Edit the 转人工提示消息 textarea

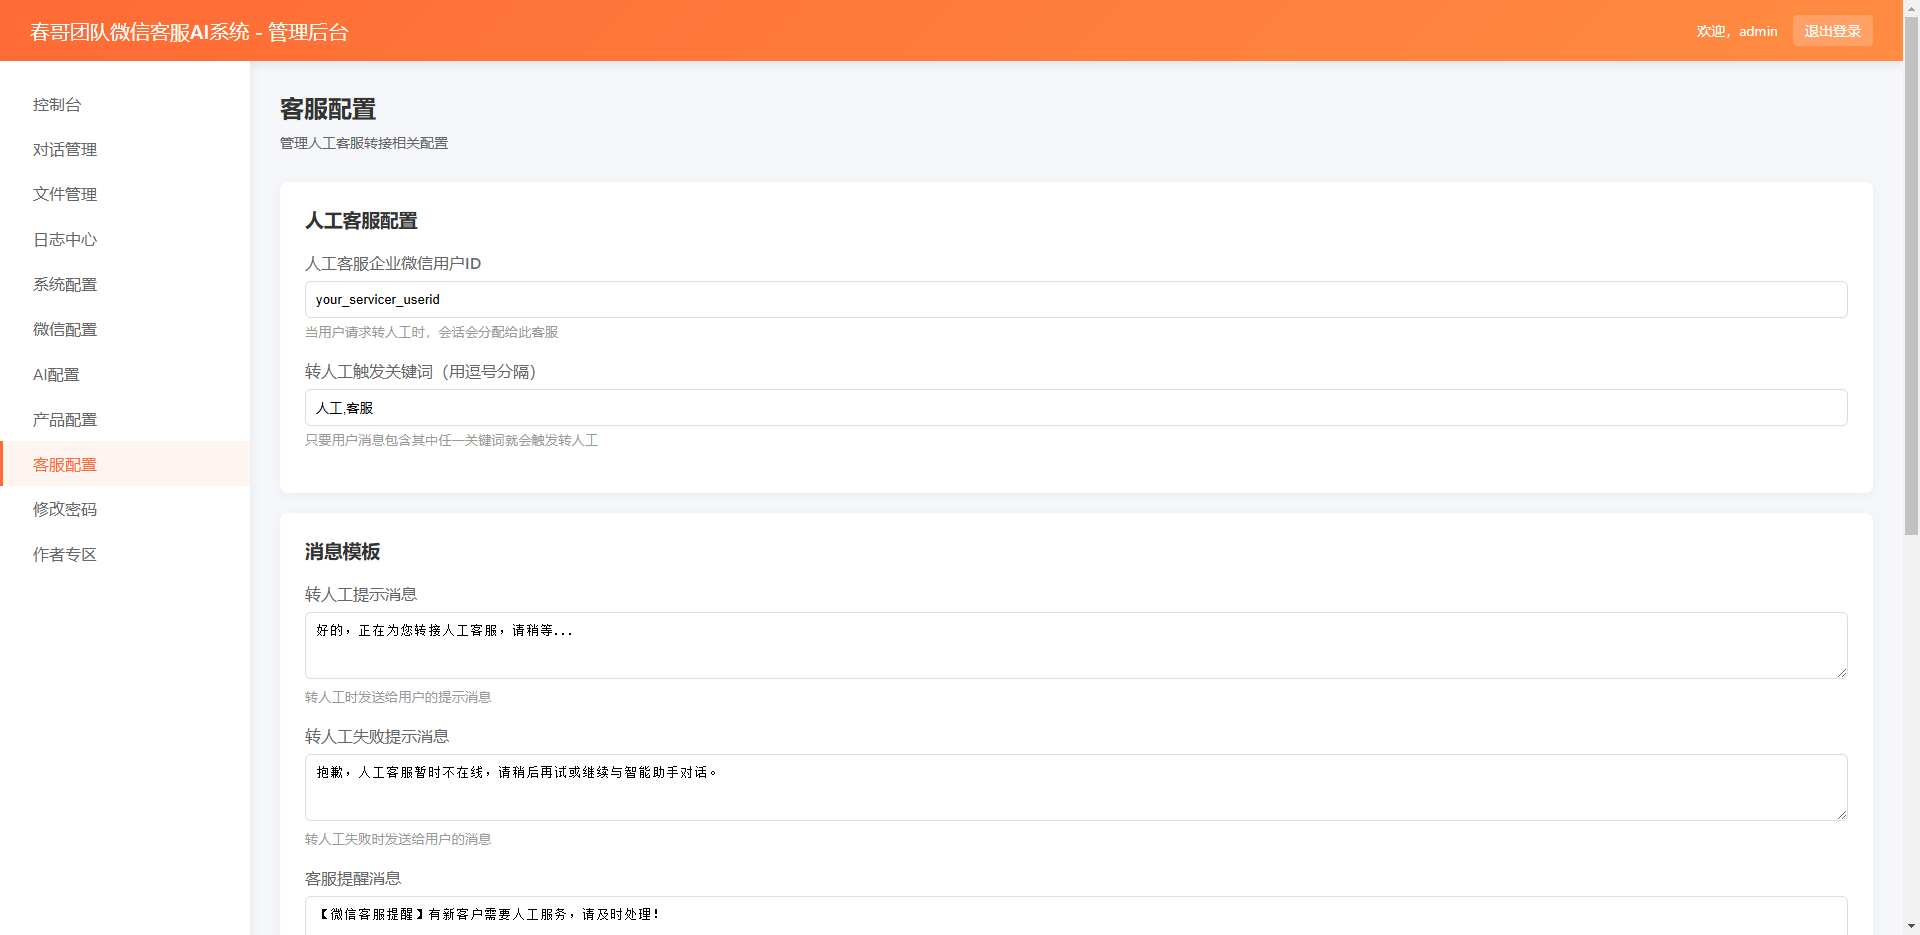tap(1075, 645)
